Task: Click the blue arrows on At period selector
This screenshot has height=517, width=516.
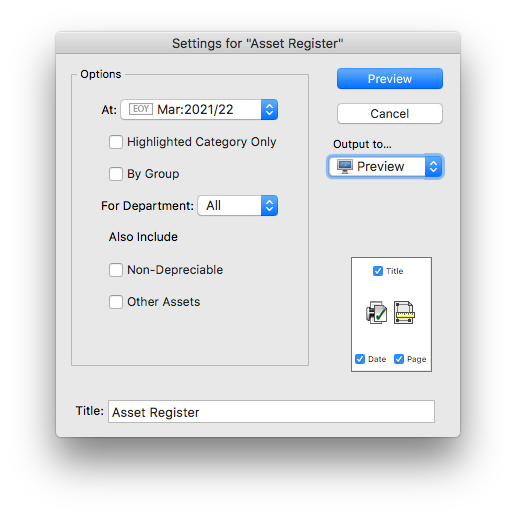Action: 270,109
